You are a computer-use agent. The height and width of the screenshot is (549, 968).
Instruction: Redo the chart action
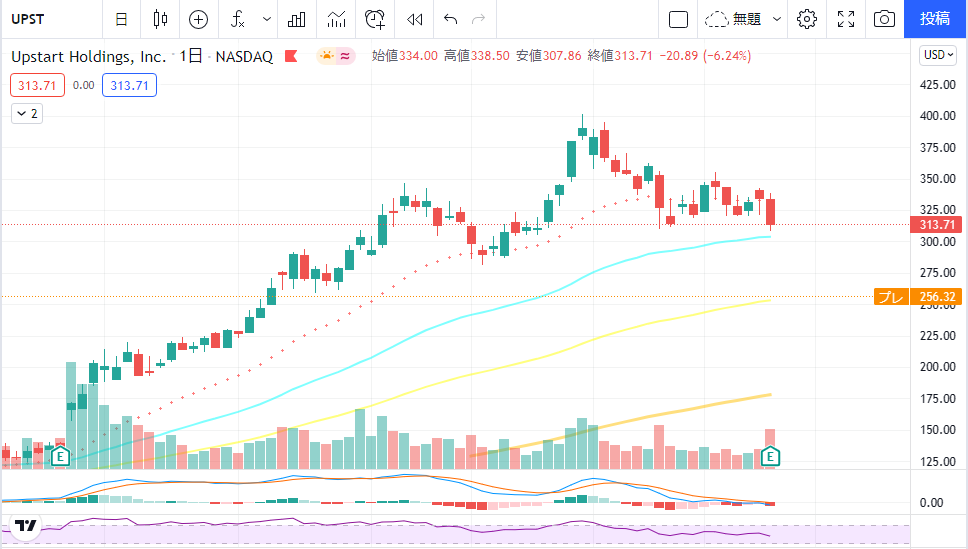point(478,20)
